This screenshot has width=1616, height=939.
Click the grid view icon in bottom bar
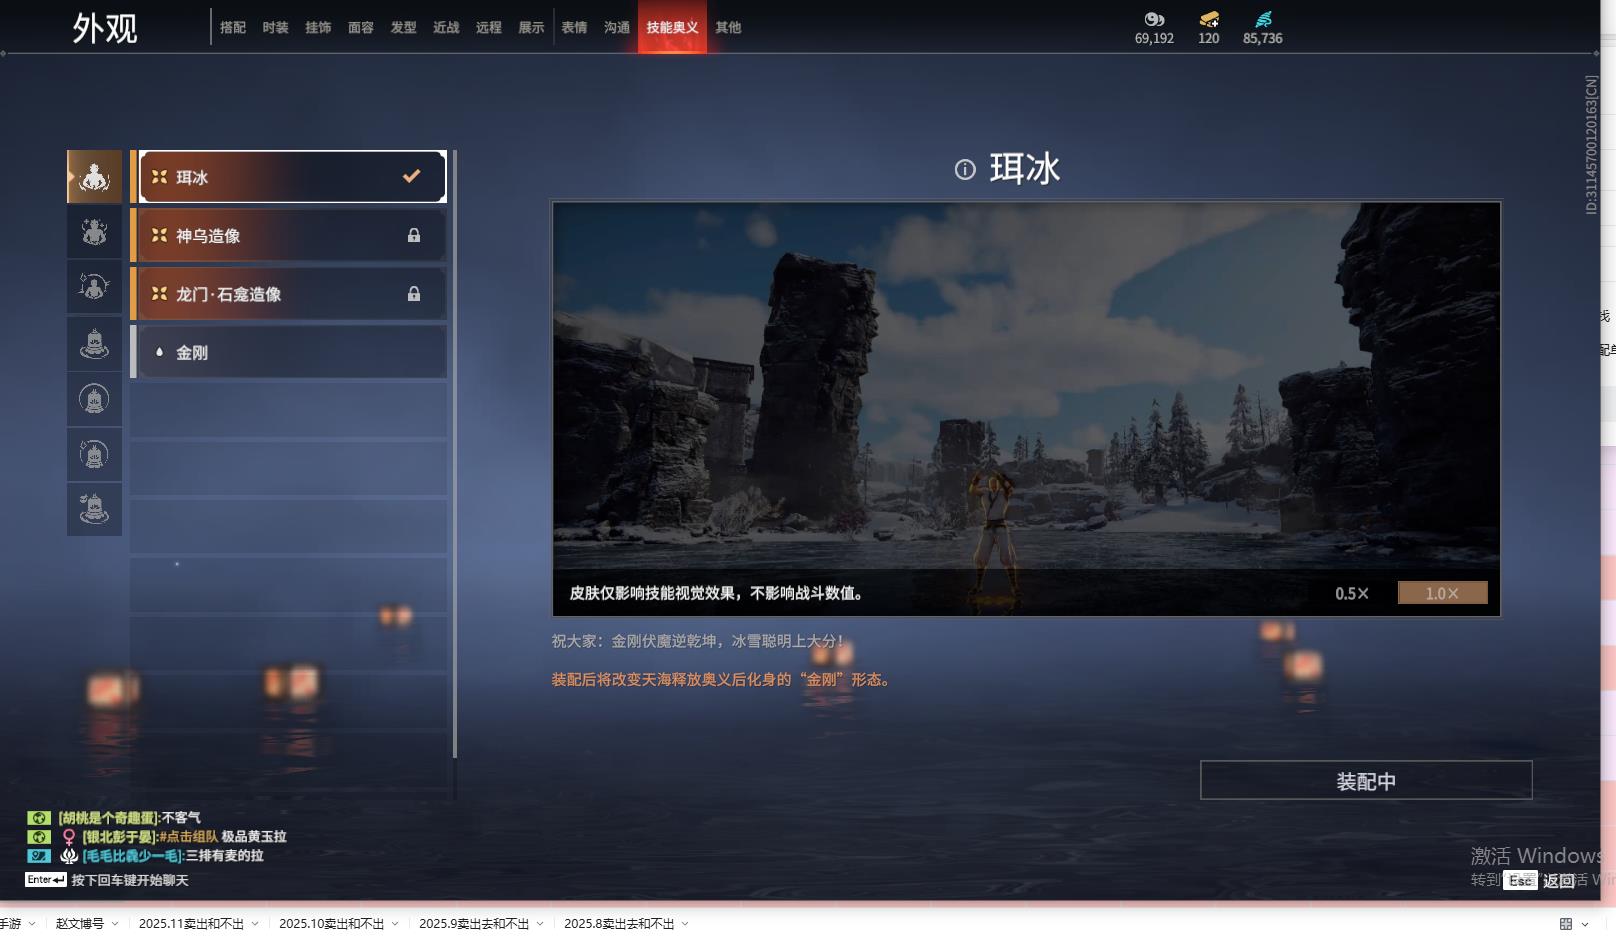pos(1566,924)
